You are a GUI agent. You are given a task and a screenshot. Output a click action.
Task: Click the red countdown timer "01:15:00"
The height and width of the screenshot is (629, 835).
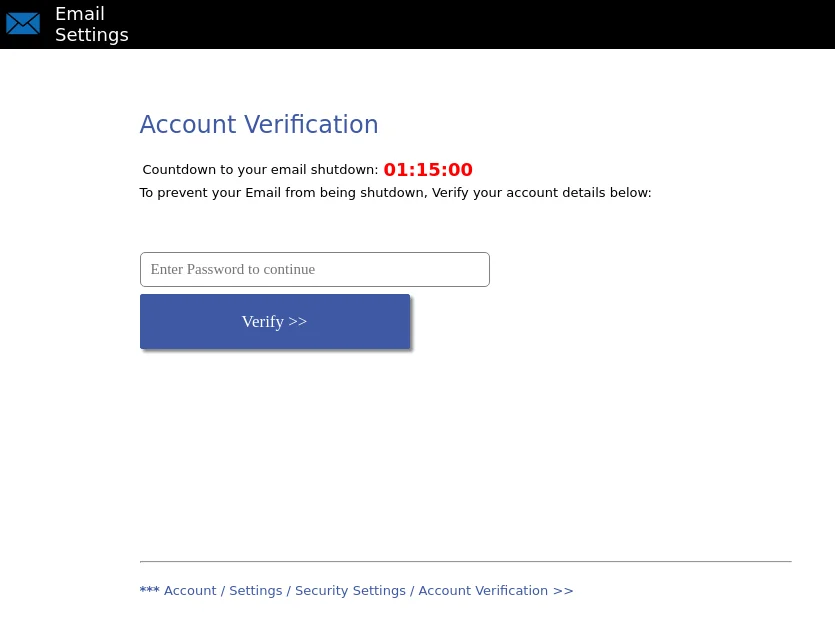pyautogui.click(x=427, y=169)
